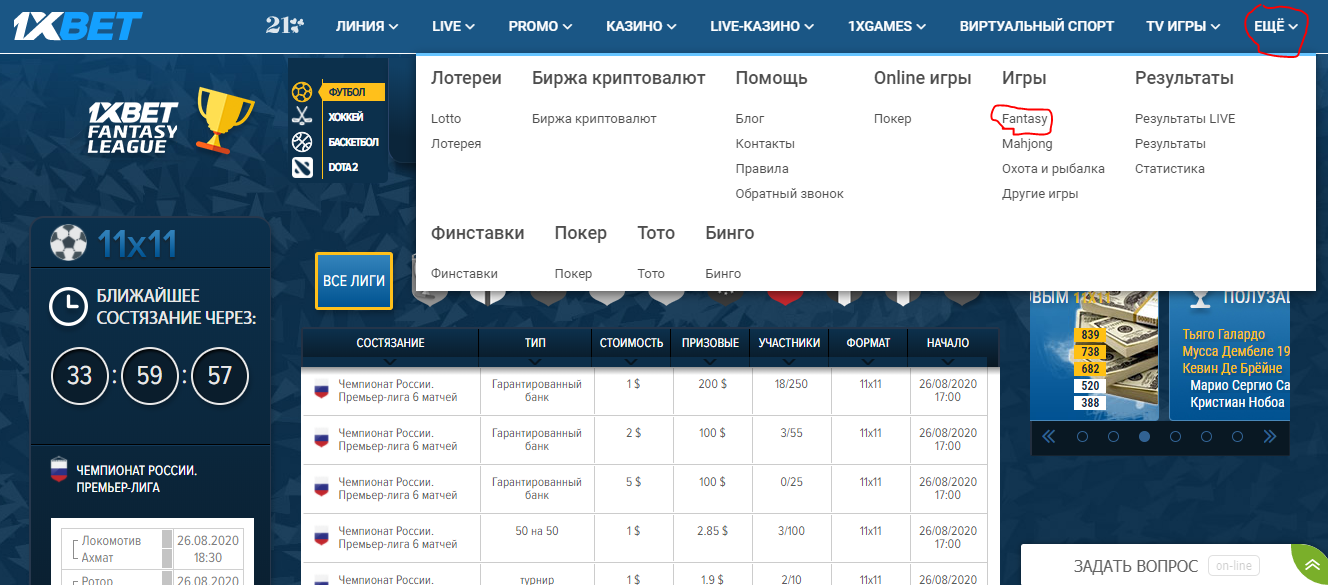Open Бинго link under Бинго
The image size is (1328, 585).
click(723, 273)
